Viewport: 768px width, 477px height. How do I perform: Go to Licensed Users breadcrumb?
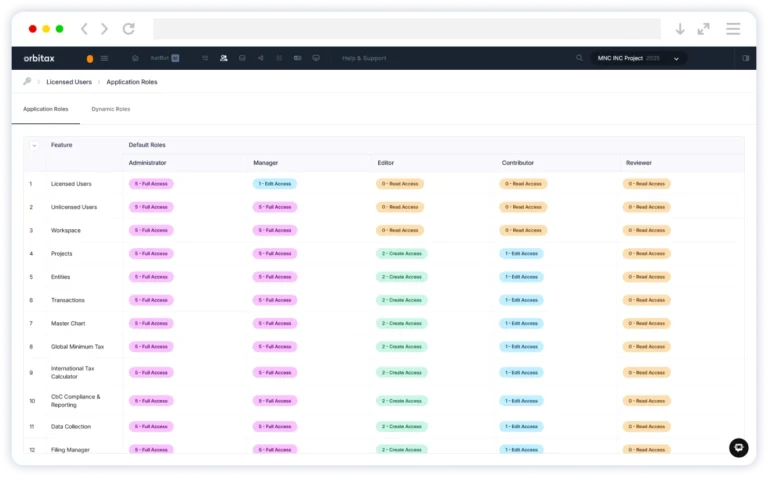point(69,82)
